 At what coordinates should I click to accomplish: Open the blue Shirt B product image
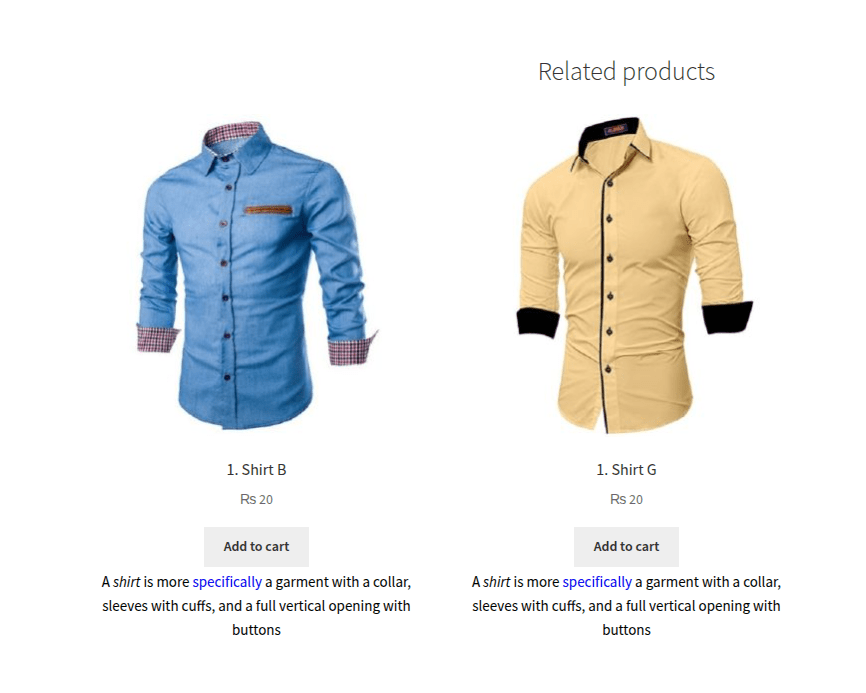(256, 274)
